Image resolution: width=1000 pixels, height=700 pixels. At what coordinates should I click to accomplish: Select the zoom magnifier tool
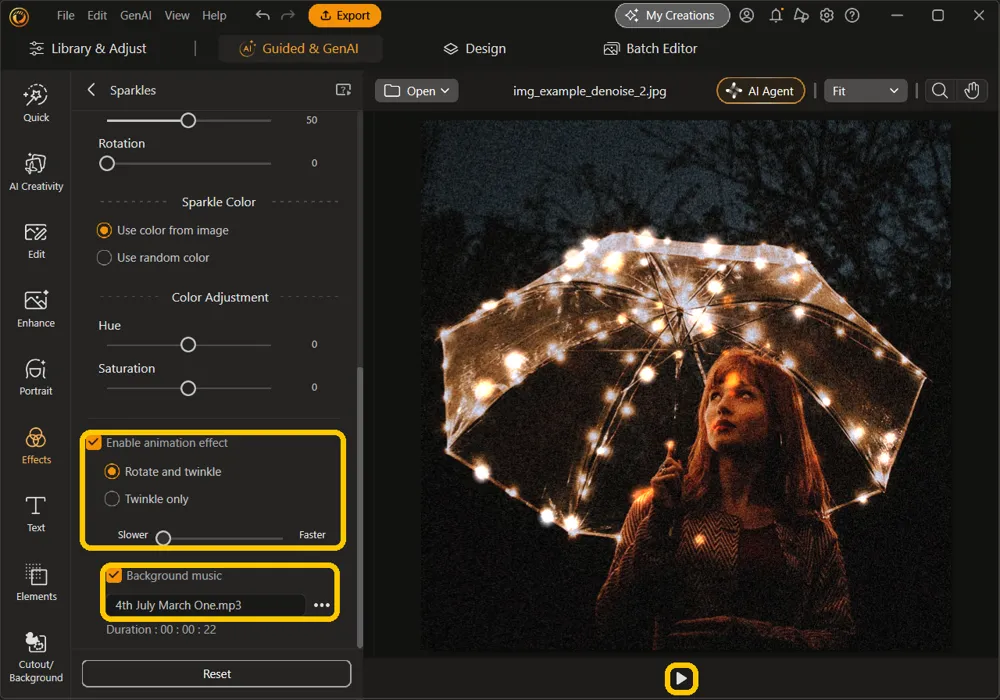pos(939,91)
